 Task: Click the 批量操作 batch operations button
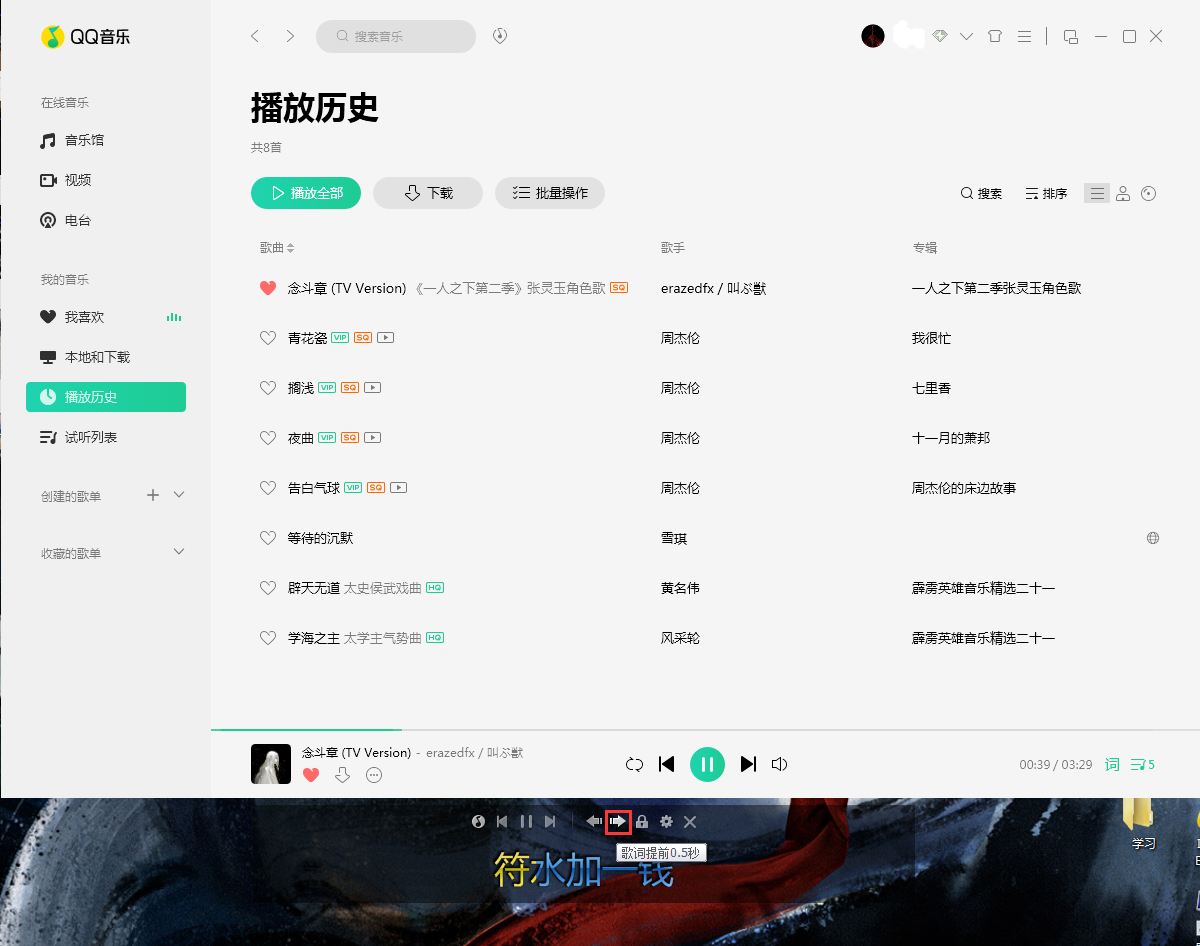click(549, 193)
